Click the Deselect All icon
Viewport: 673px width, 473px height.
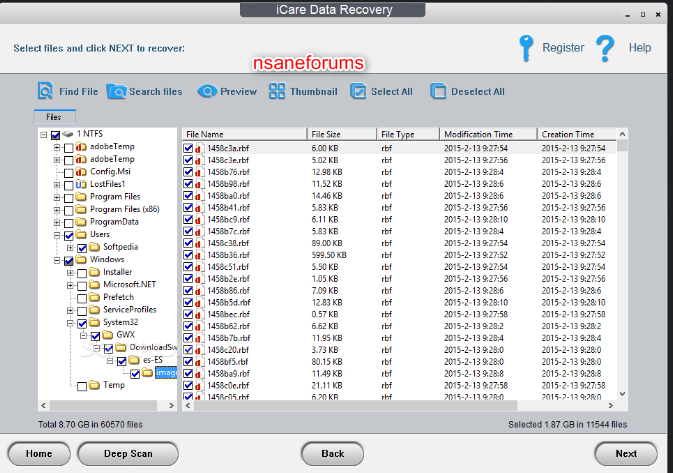click(x=438, y=91)
